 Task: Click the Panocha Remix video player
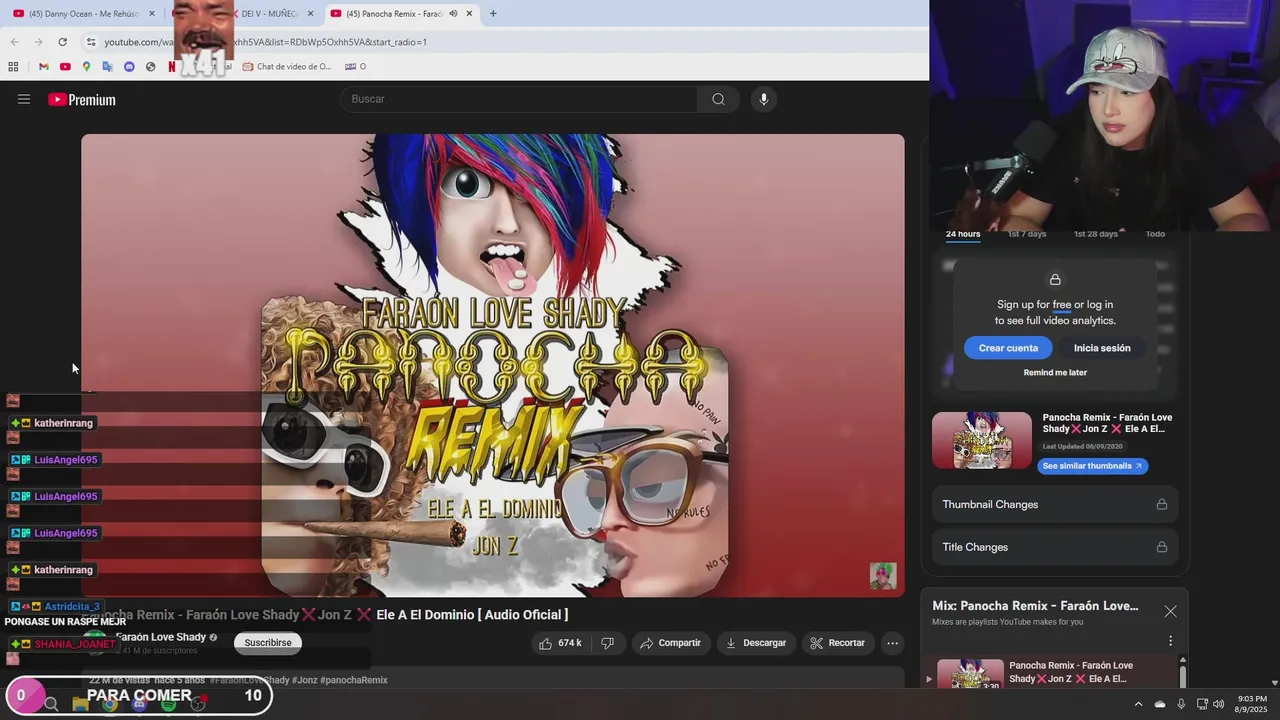[x=493, y=366]
